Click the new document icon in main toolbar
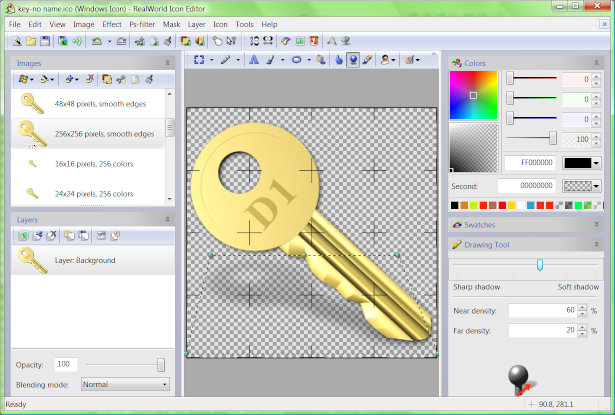The width and height of the screenshot is (615, 415). tap(17, 41)
